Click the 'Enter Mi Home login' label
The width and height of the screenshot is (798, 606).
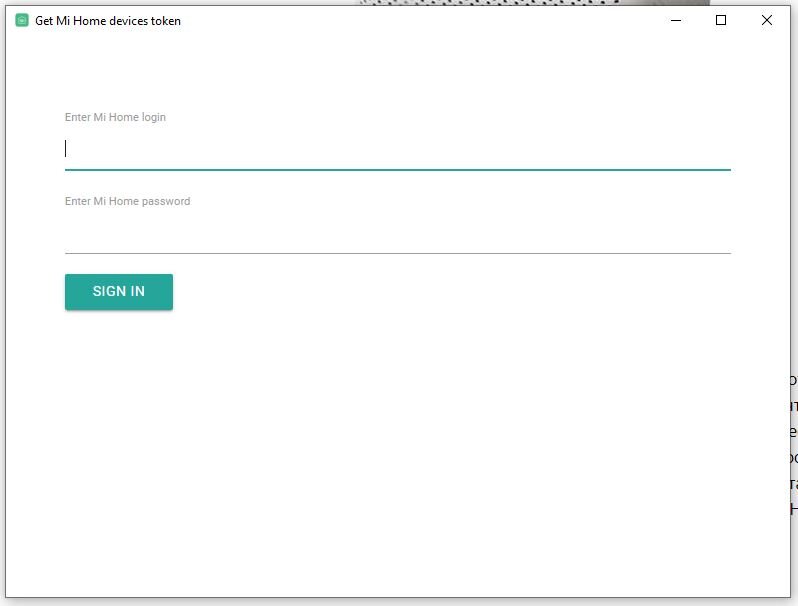(116, 117)
